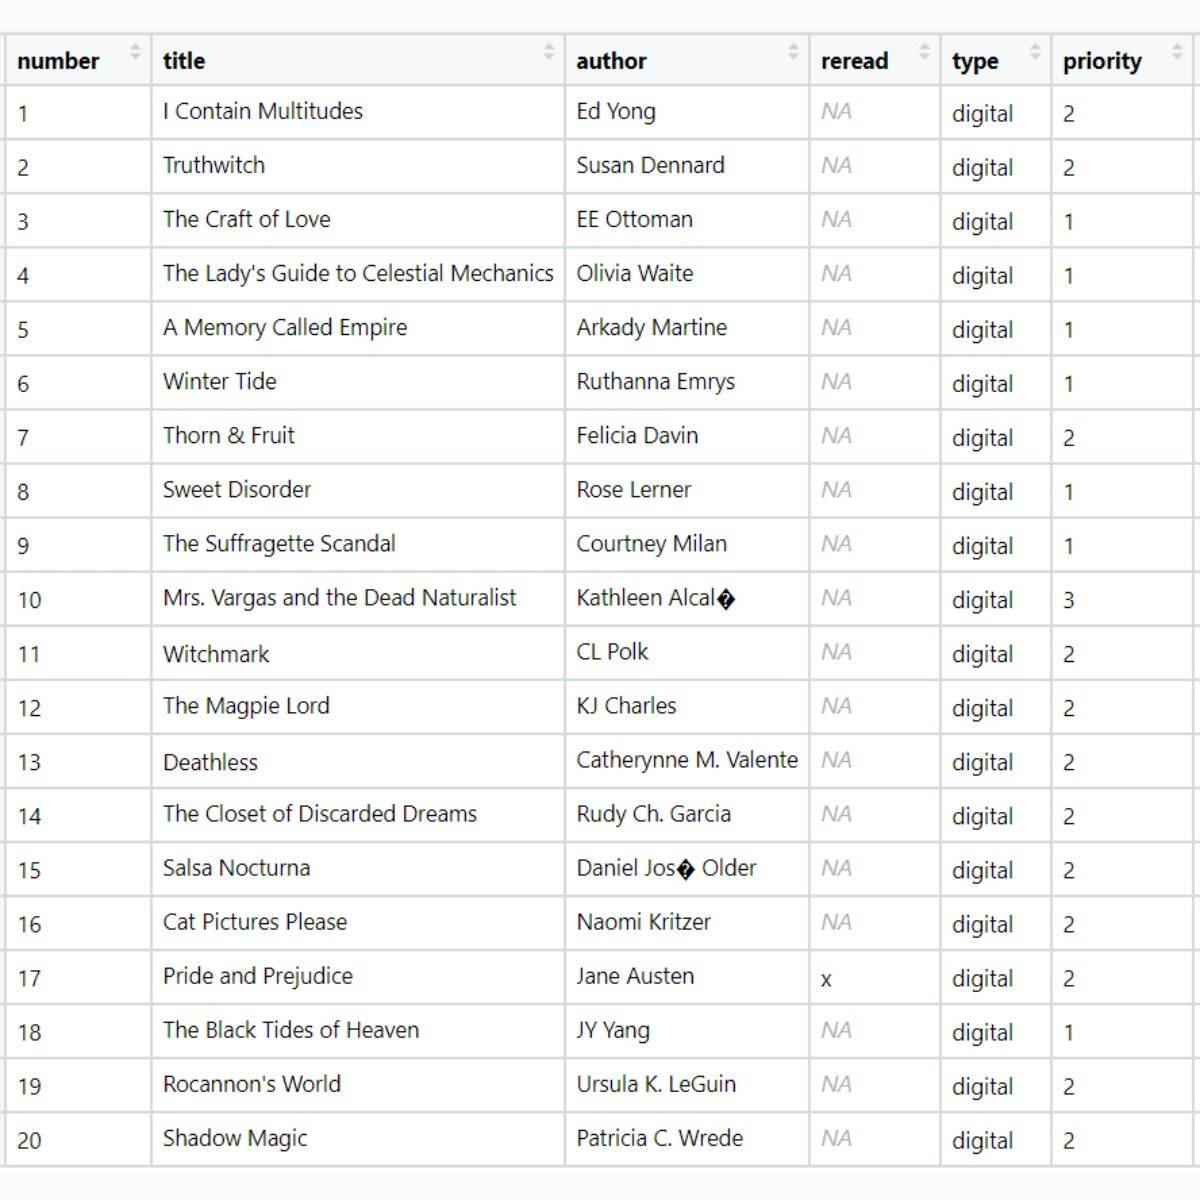Image resolution: width=1200 pixels, height=1200 pixels.
Task: Click sort arrows in the priority column header
Action: click(x=1177, y=52)
